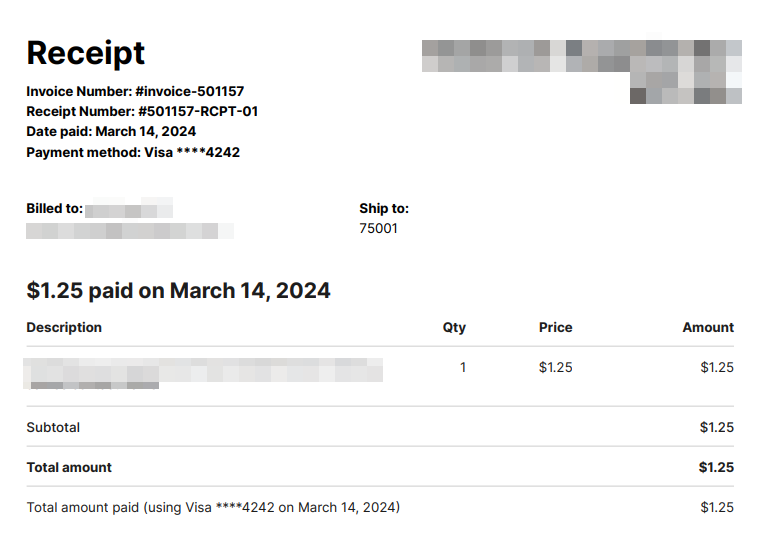The height and width of the screenshot is (560, 771).
Task: Click the Date paid March 14, 2024 line
Action: [111, 132]
